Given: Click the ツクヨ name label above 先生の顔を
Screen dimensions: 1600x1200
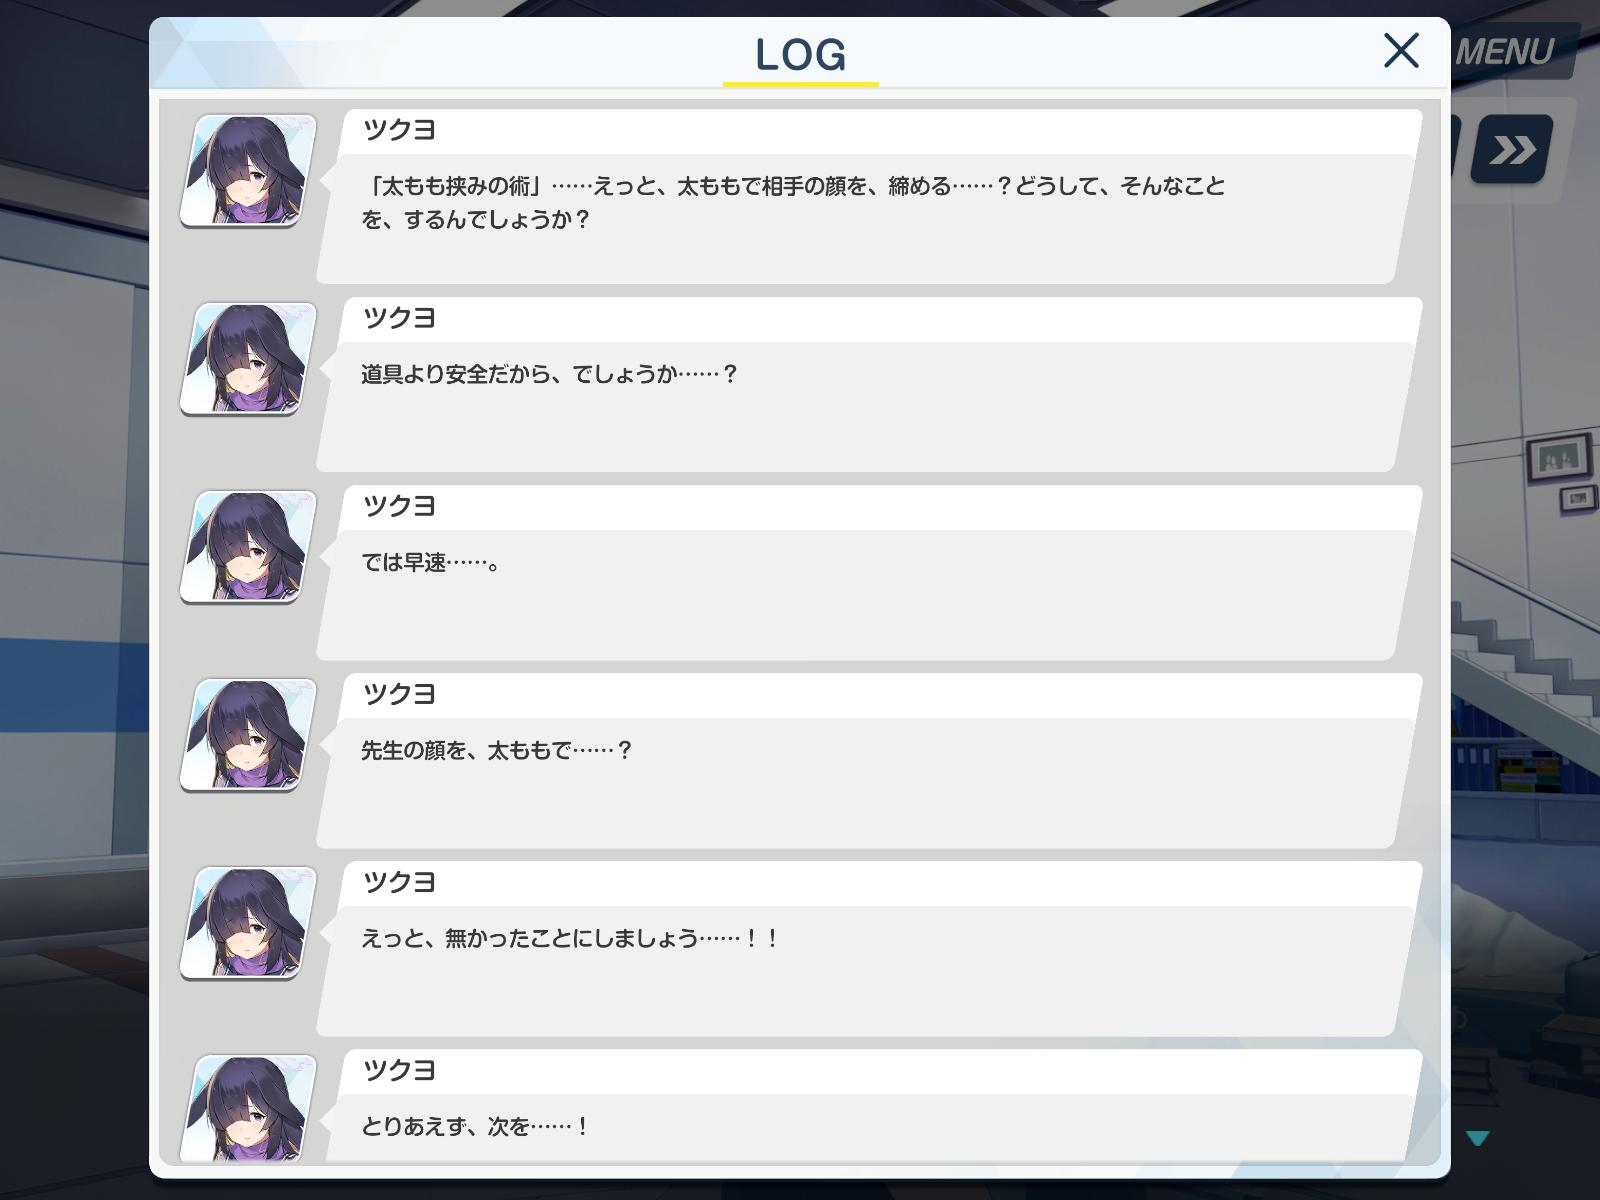Looking at the screenshot, I should click(399, 694).
